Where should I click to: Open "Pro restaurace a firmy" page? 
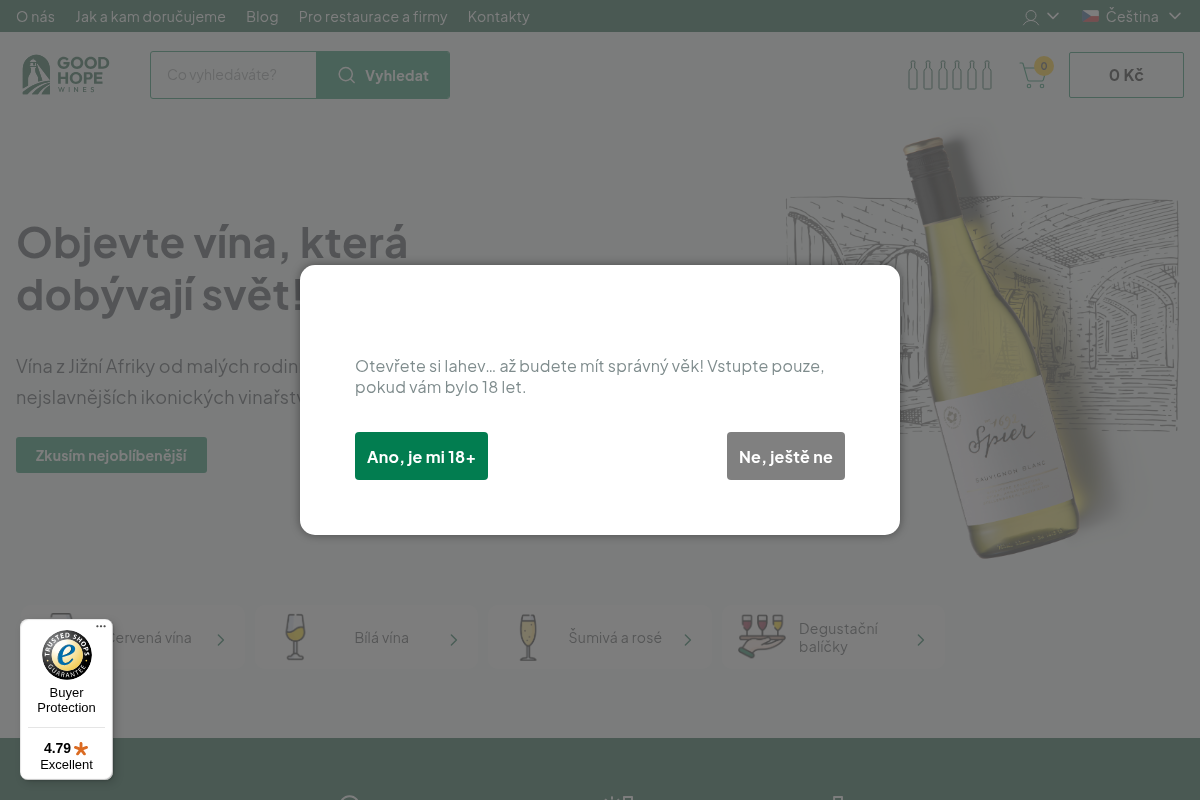[x=373, y=17]
